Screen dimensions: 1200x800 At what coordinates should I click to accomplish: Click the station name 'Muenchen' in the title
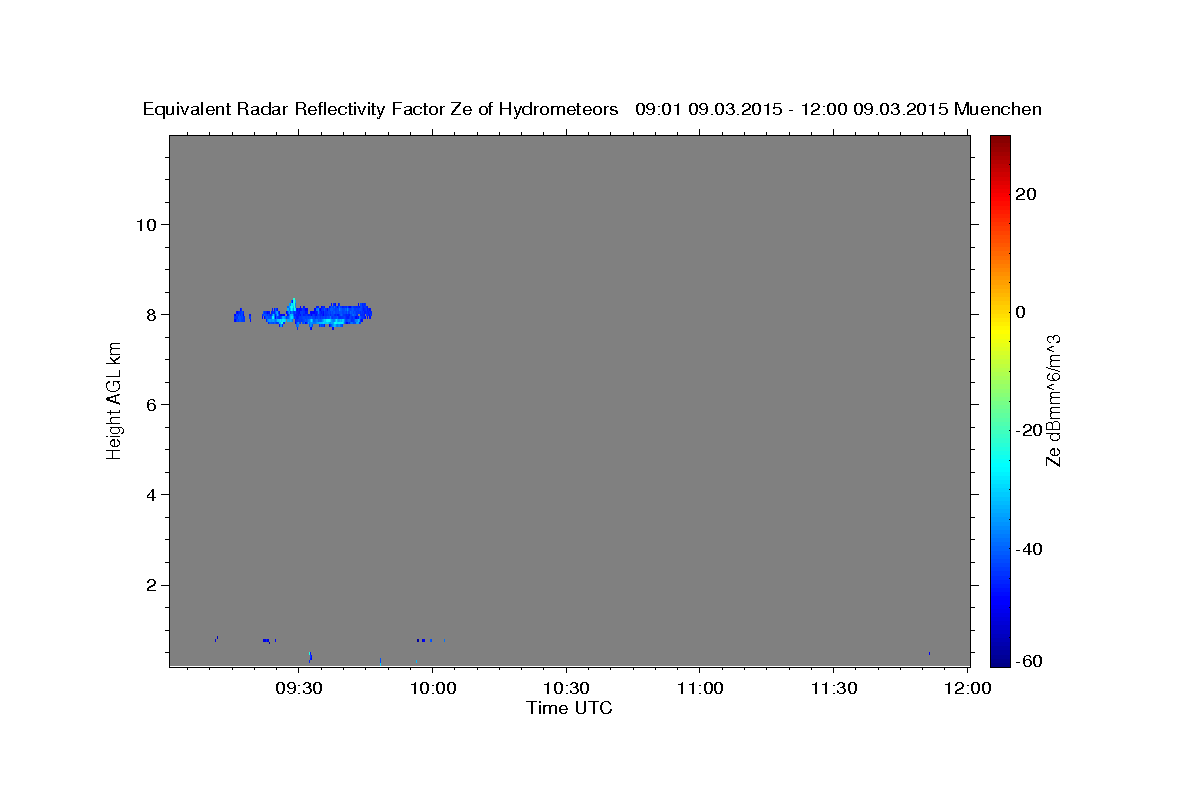998,109
